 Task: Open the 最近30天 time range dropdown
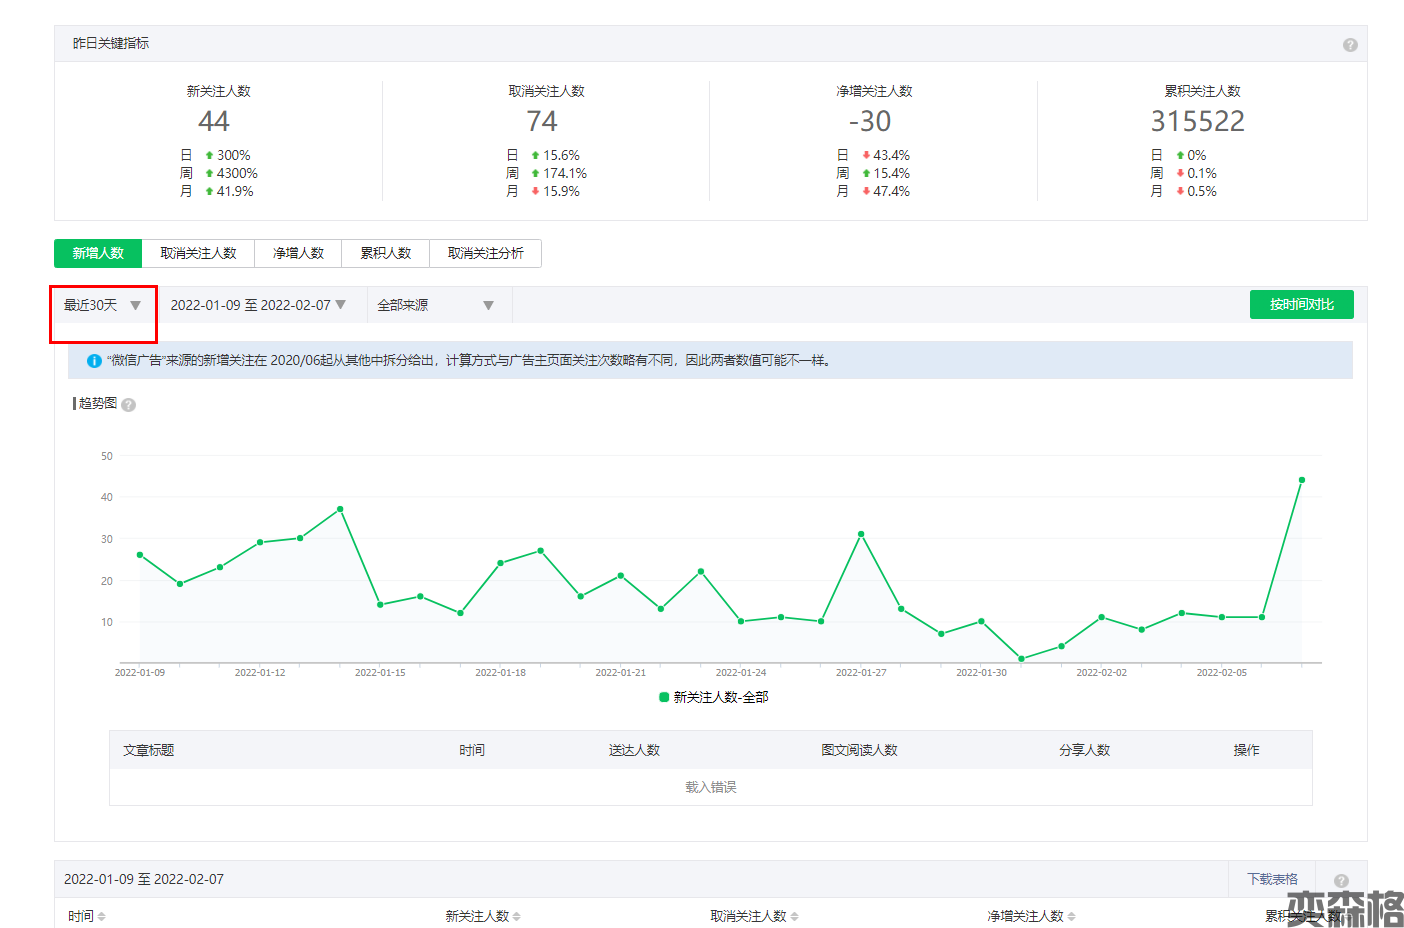pyautogui.click(x=102, y=305)
